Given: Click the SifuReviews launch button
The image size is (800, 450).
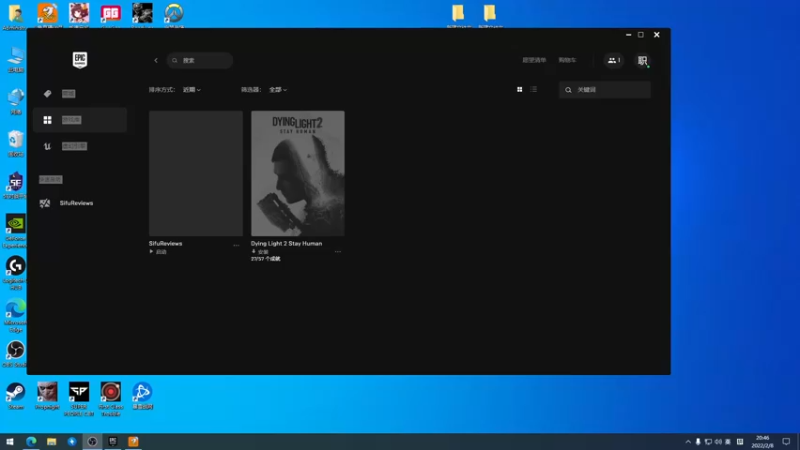Looking at the screenshot, I should point(158,252).
